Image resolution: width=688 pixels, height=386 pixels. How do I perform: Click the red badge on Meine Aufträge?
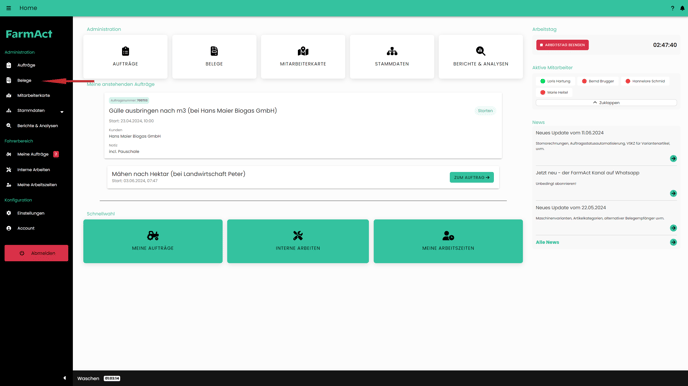pos(56,154)
